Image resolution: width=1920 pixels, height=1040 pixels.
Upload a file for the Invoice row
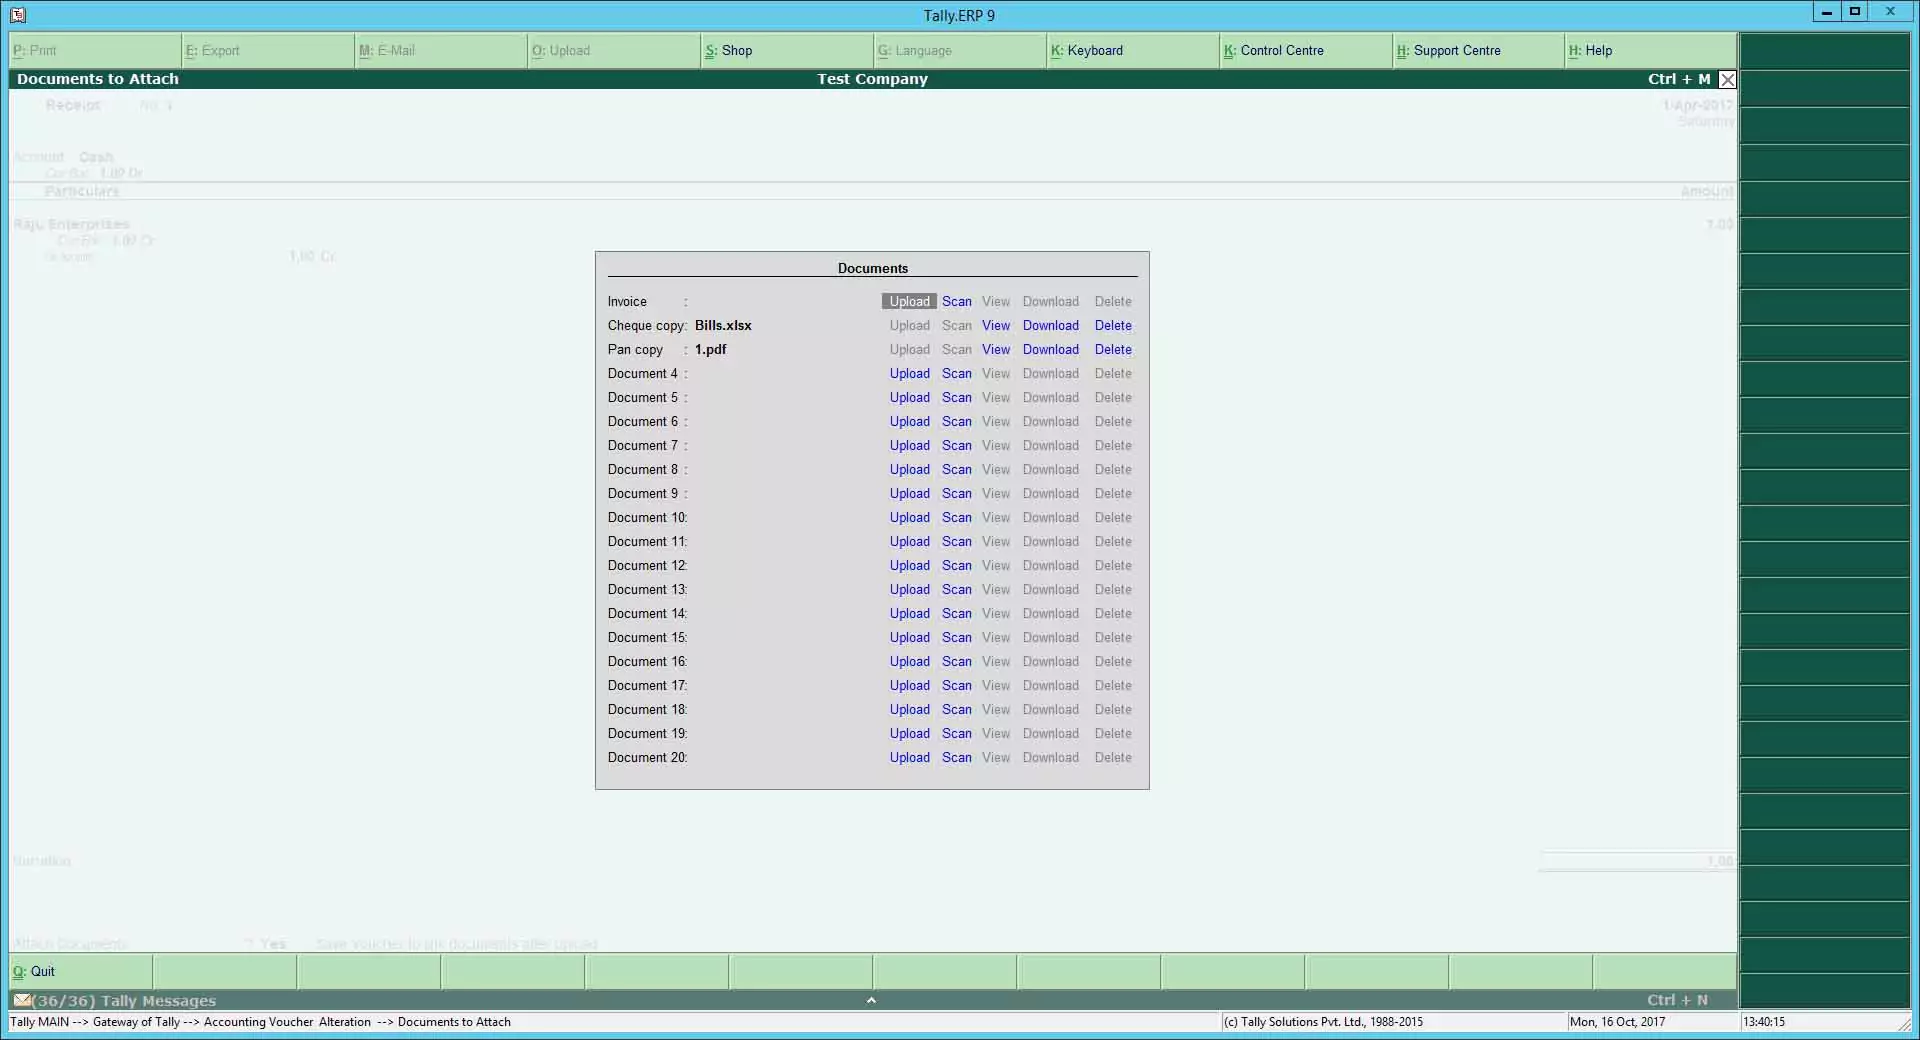(909, 301)
